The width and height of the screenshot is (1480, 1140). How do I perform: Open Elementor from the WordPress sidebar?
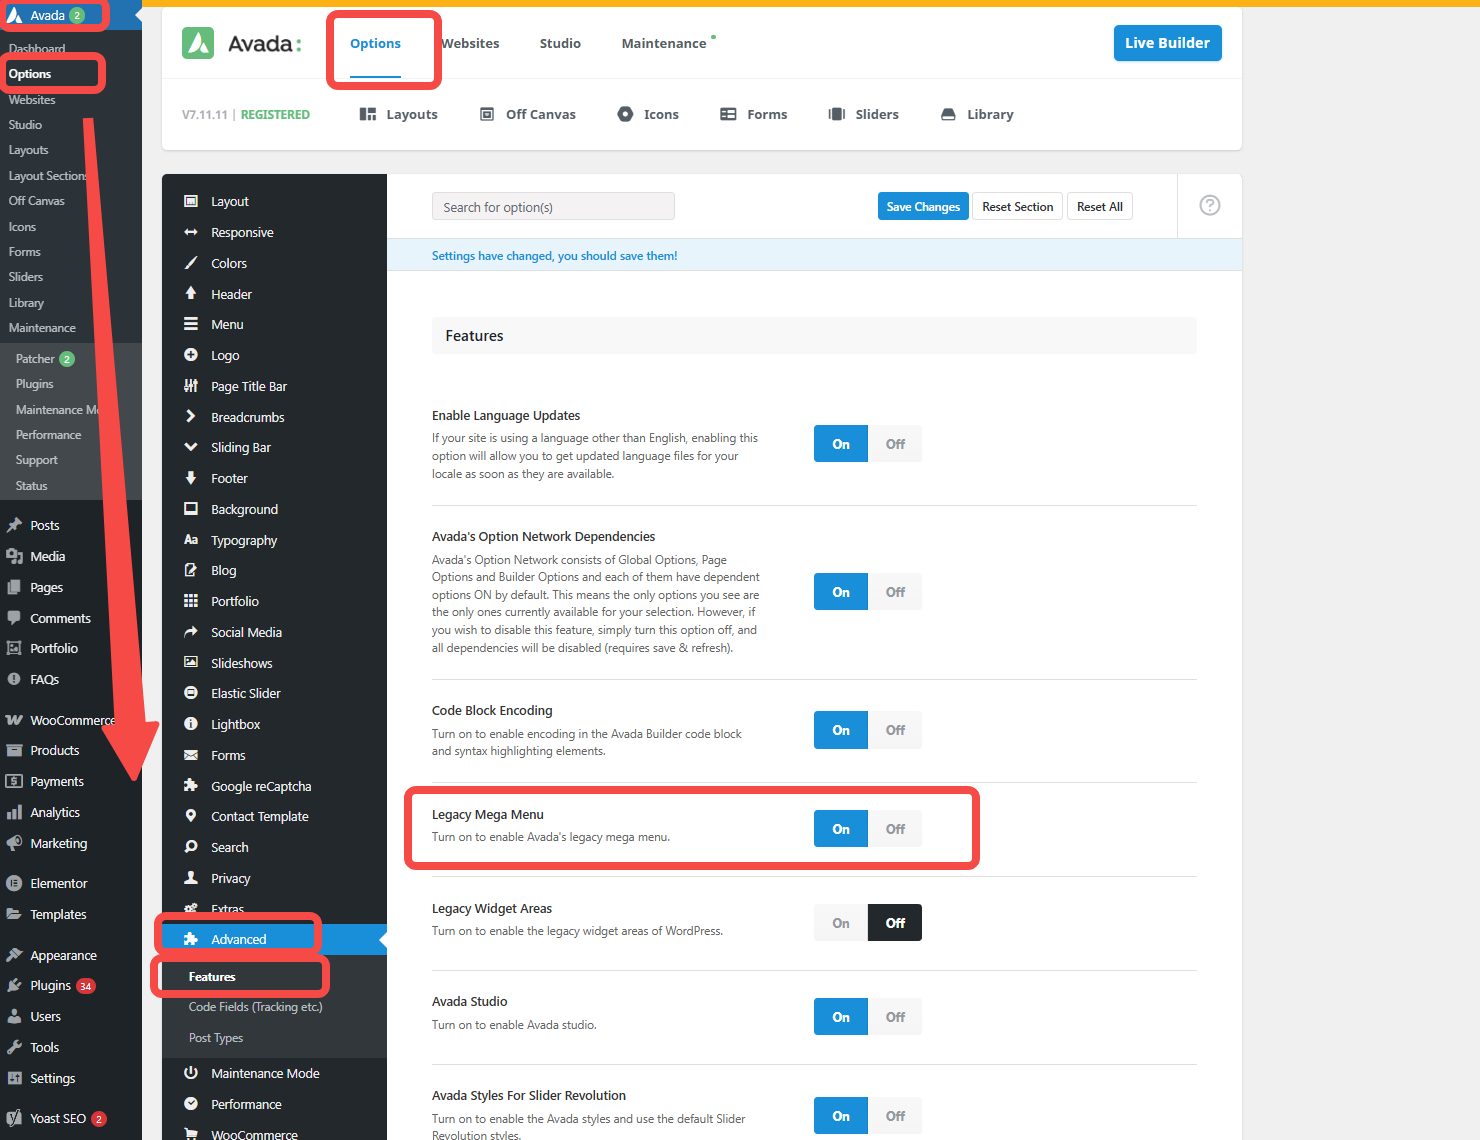coord(58,883)
